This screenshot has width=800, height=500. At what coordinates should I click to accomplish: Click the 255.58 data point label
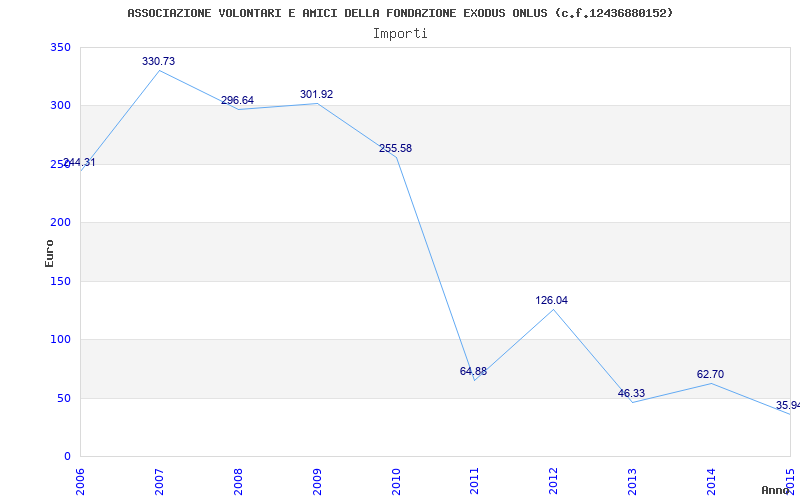(x=395, y=148)
